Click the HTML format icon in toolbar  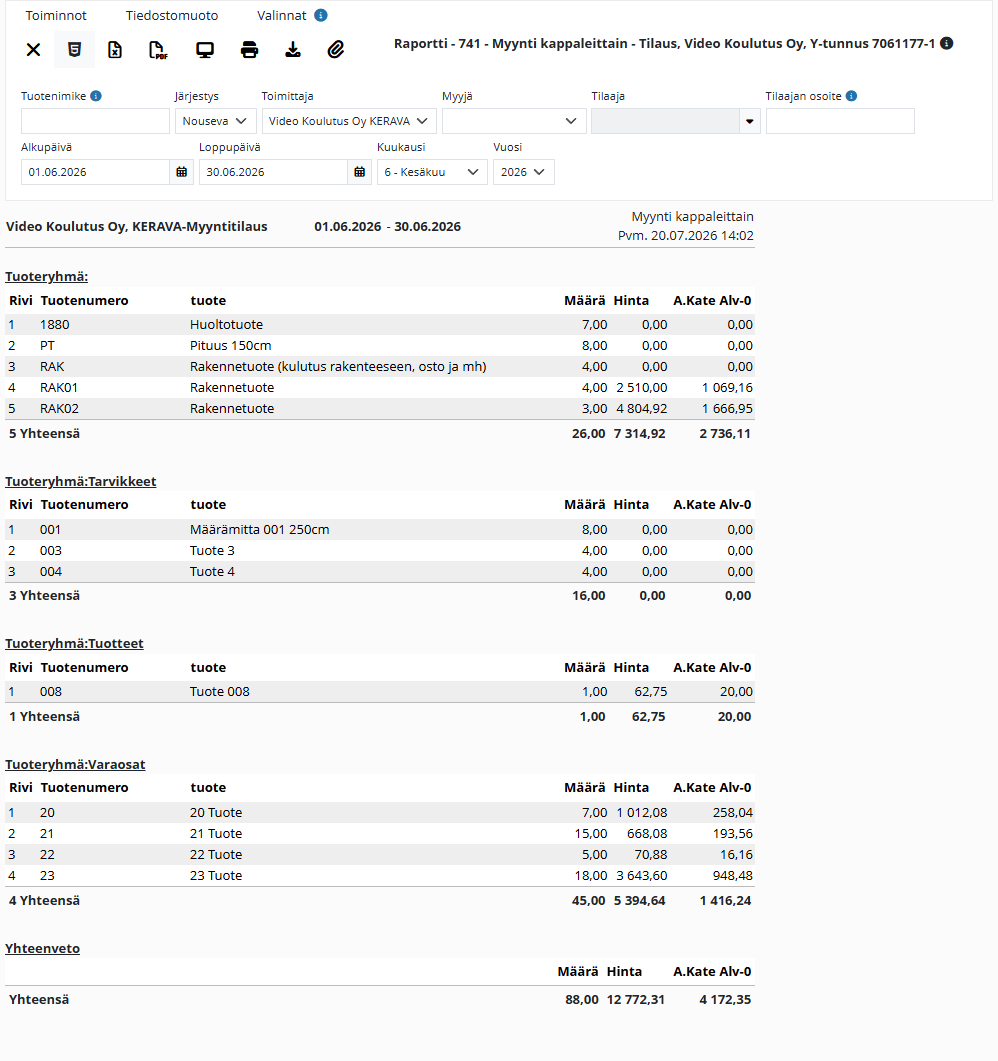[x=74, y=49]
